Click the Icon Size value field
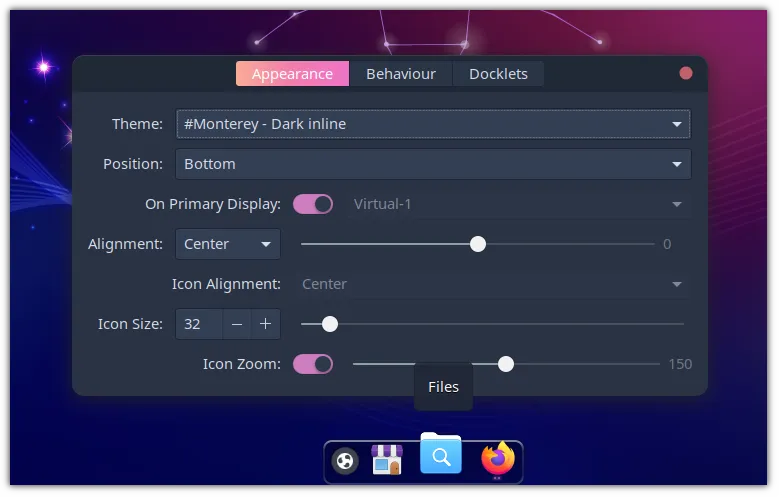The width and height of the screenshot is (779, 497). (x=199, y=324)
